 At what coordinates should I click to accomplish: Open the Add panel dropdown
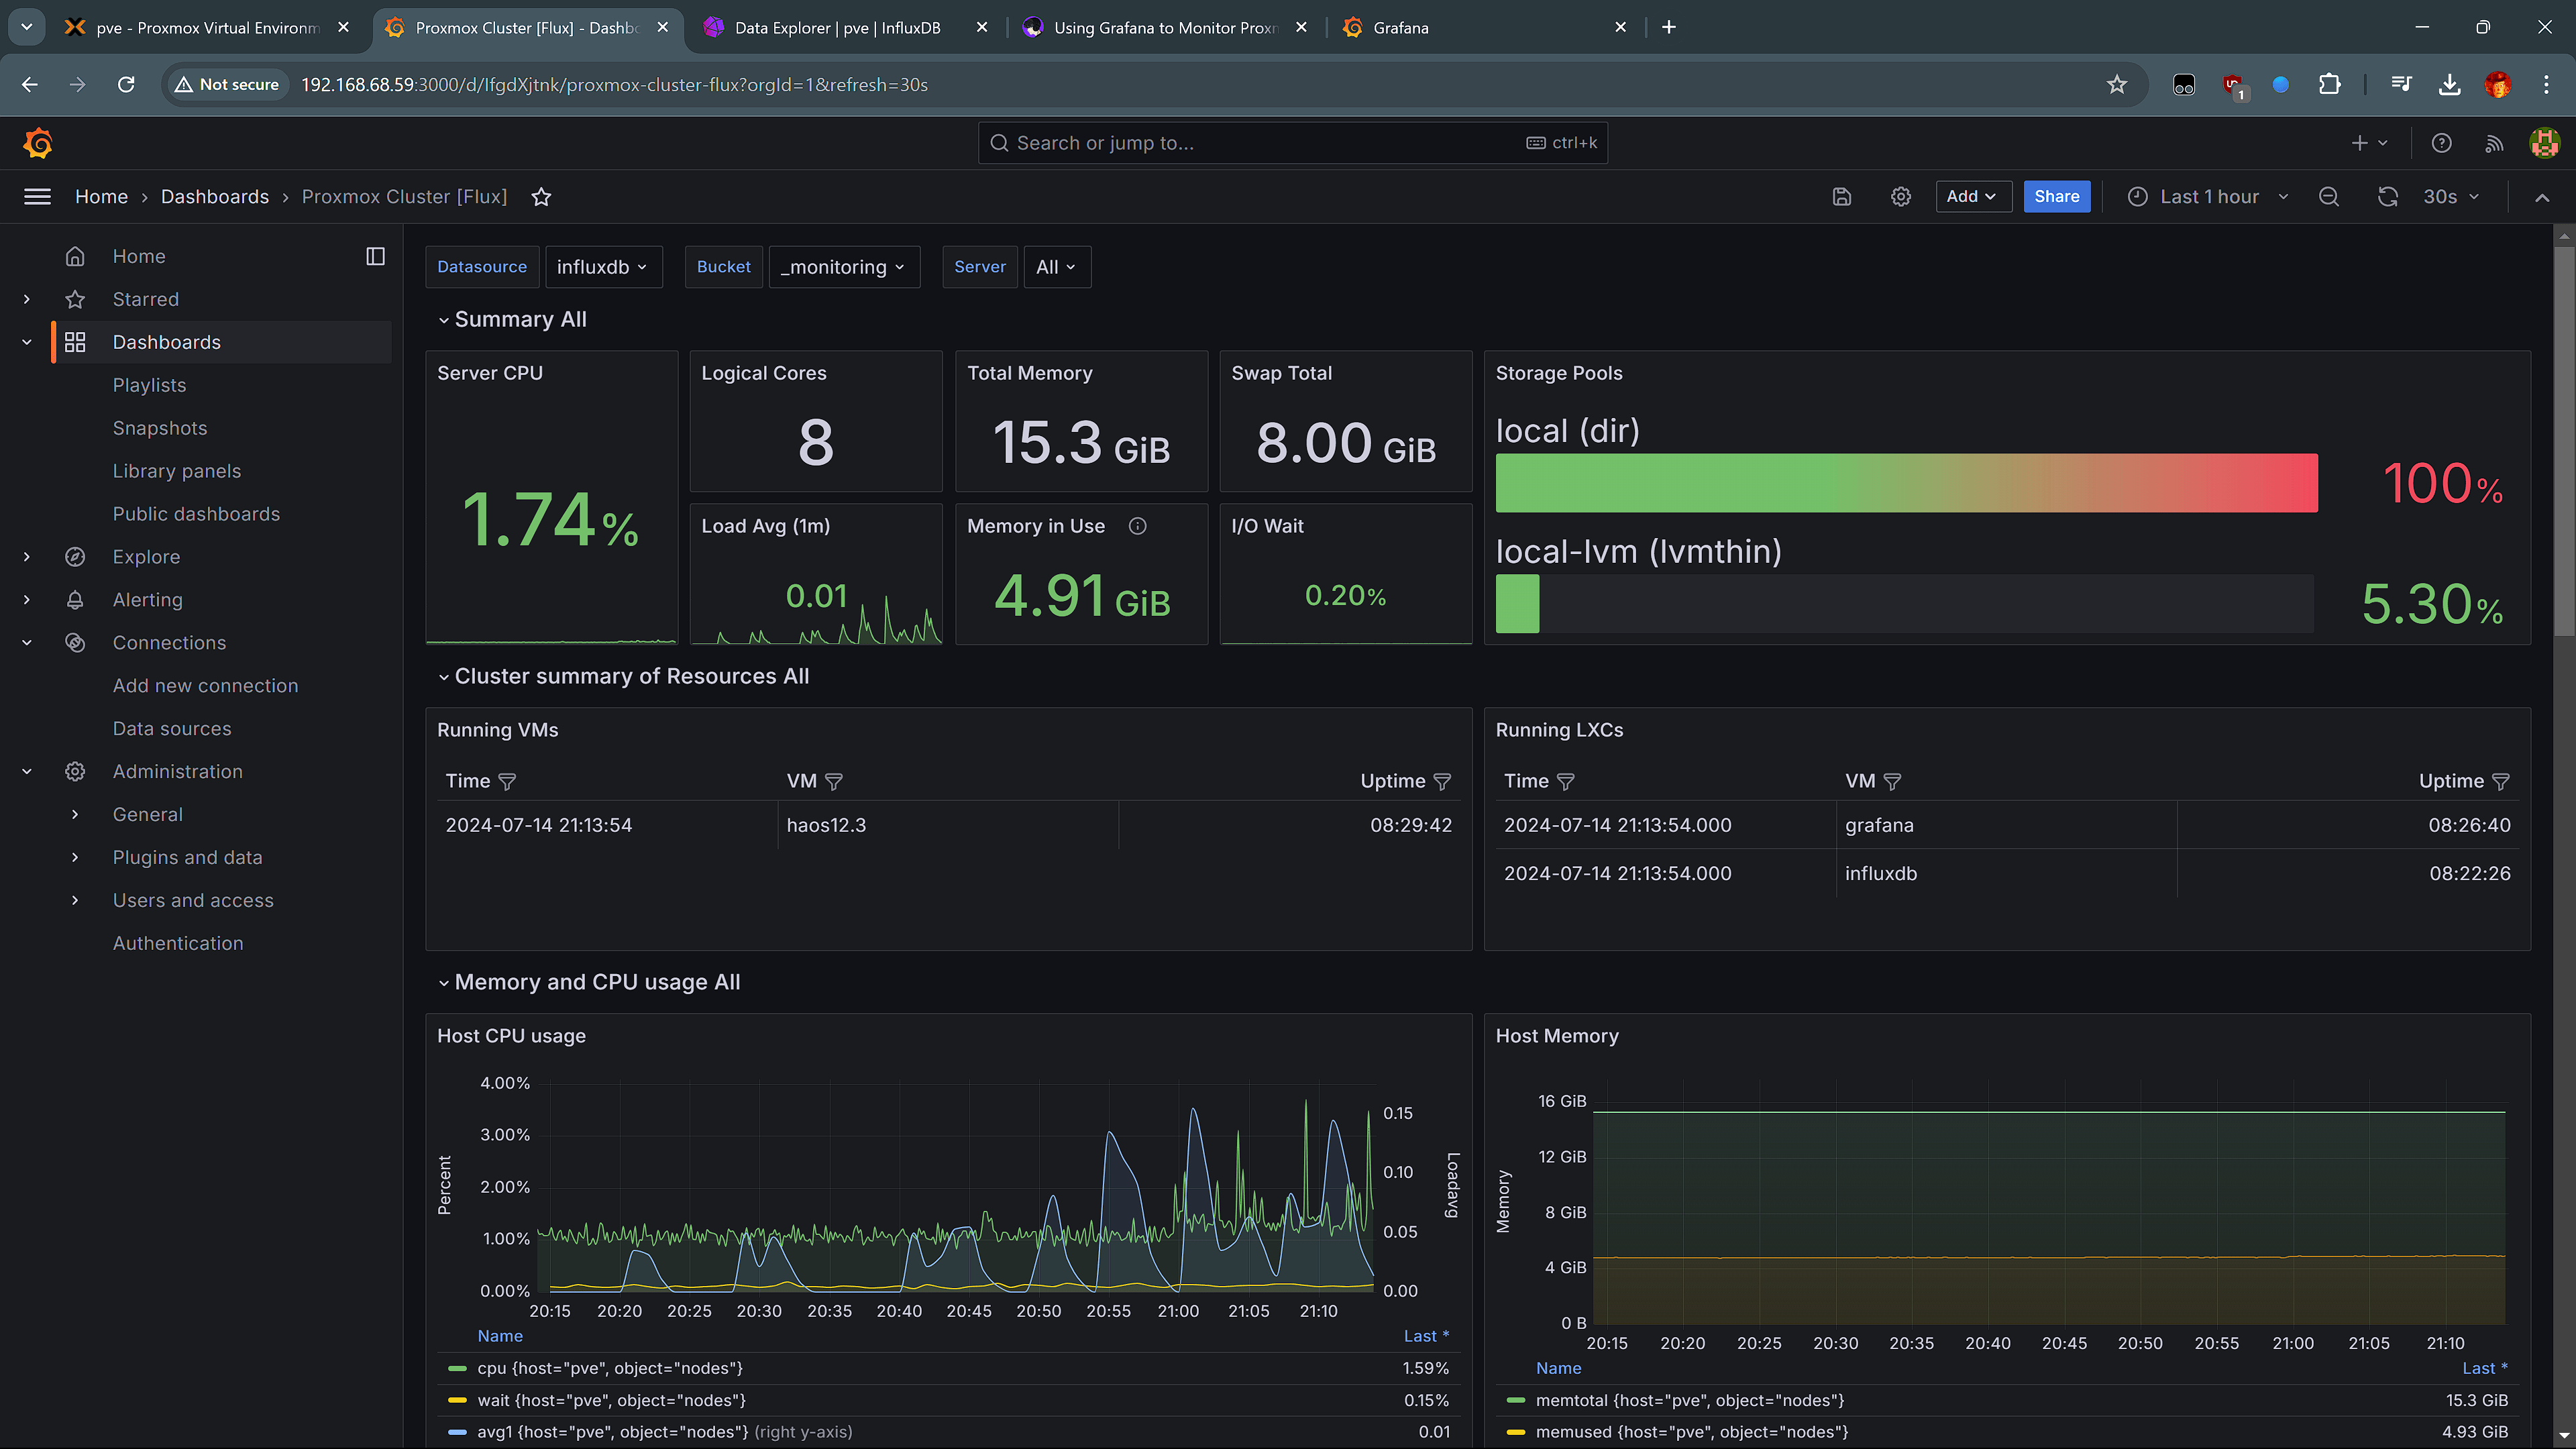(1973, 197)
